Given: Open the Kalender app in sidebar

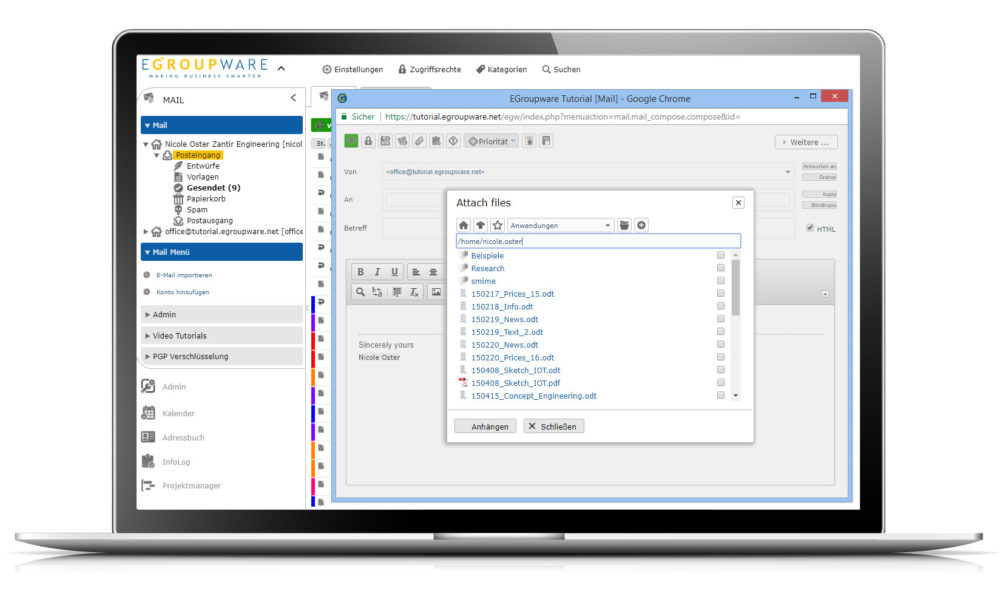Looking at the screenshot, I should point(178,413).
